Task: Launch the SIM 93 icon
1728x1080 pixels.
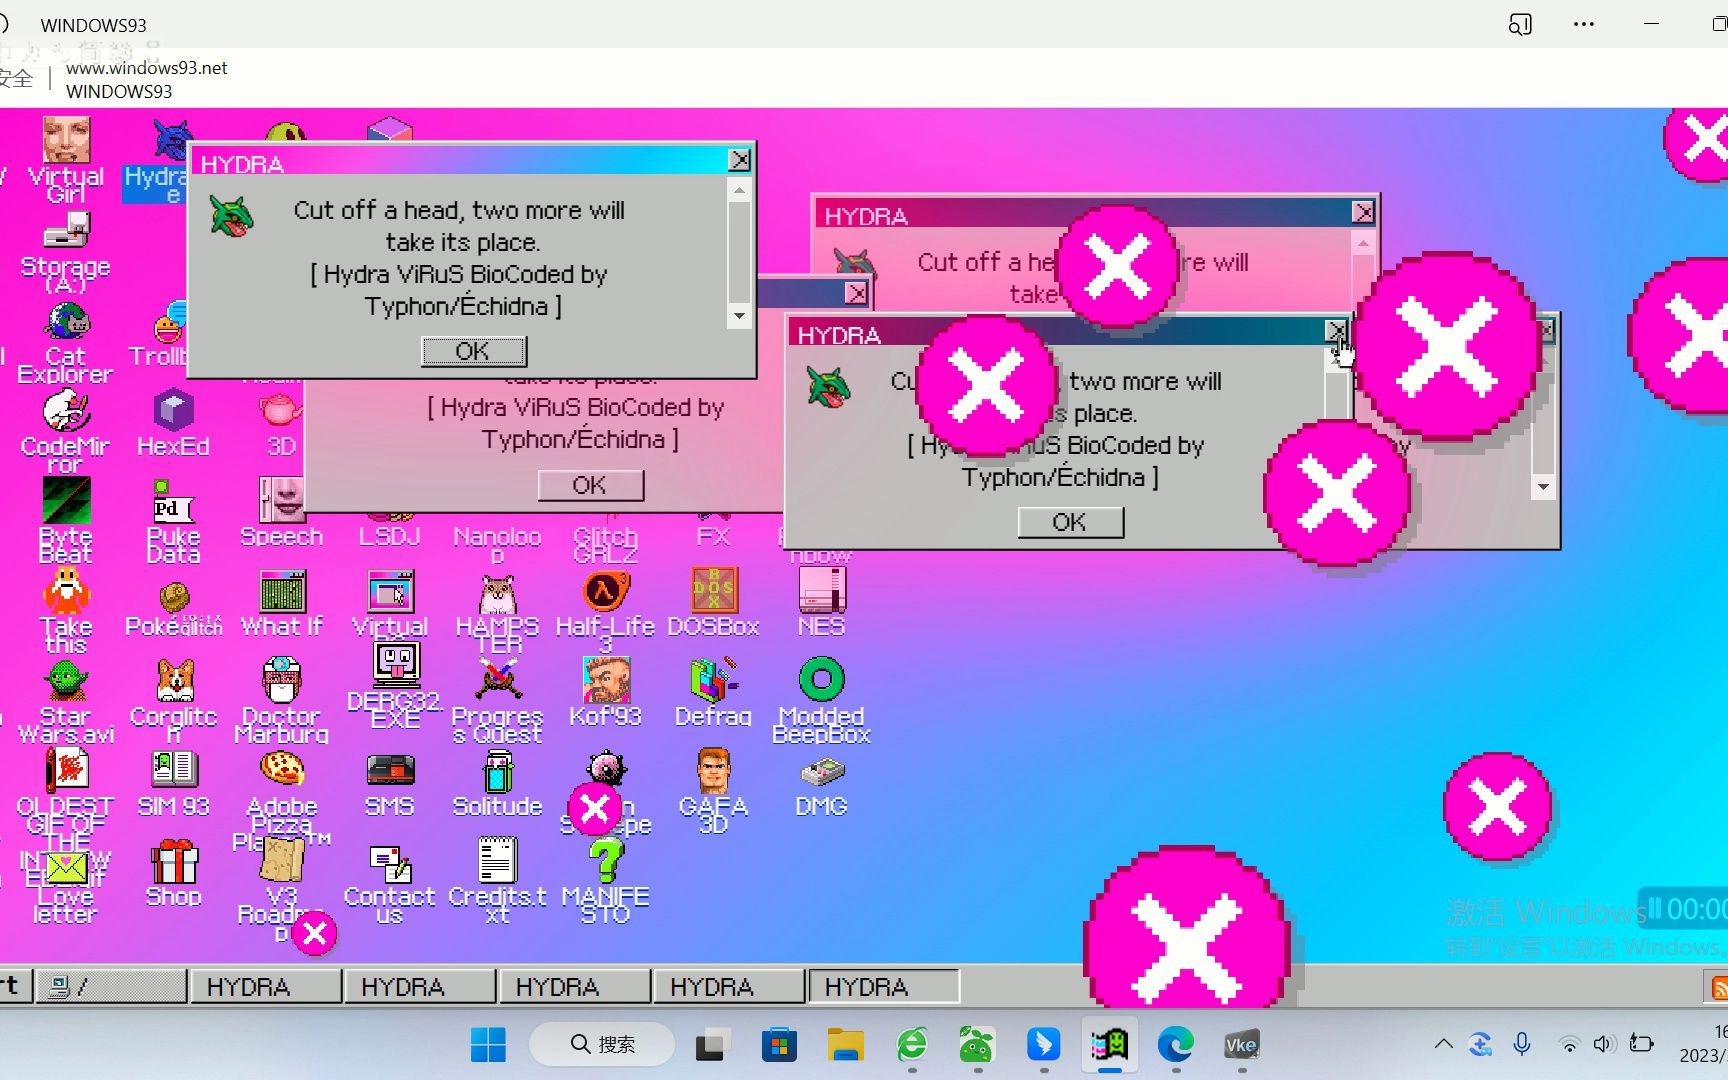Action: (174, 784)
